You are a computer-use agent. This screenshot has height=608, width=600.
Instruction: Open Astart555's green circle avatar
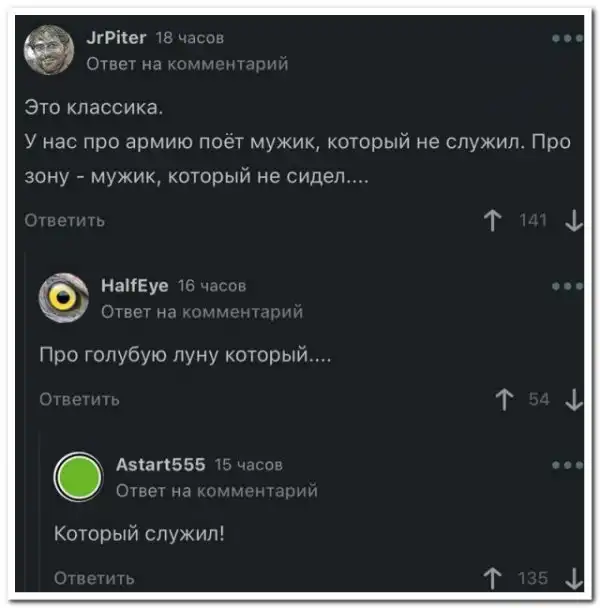79,477
